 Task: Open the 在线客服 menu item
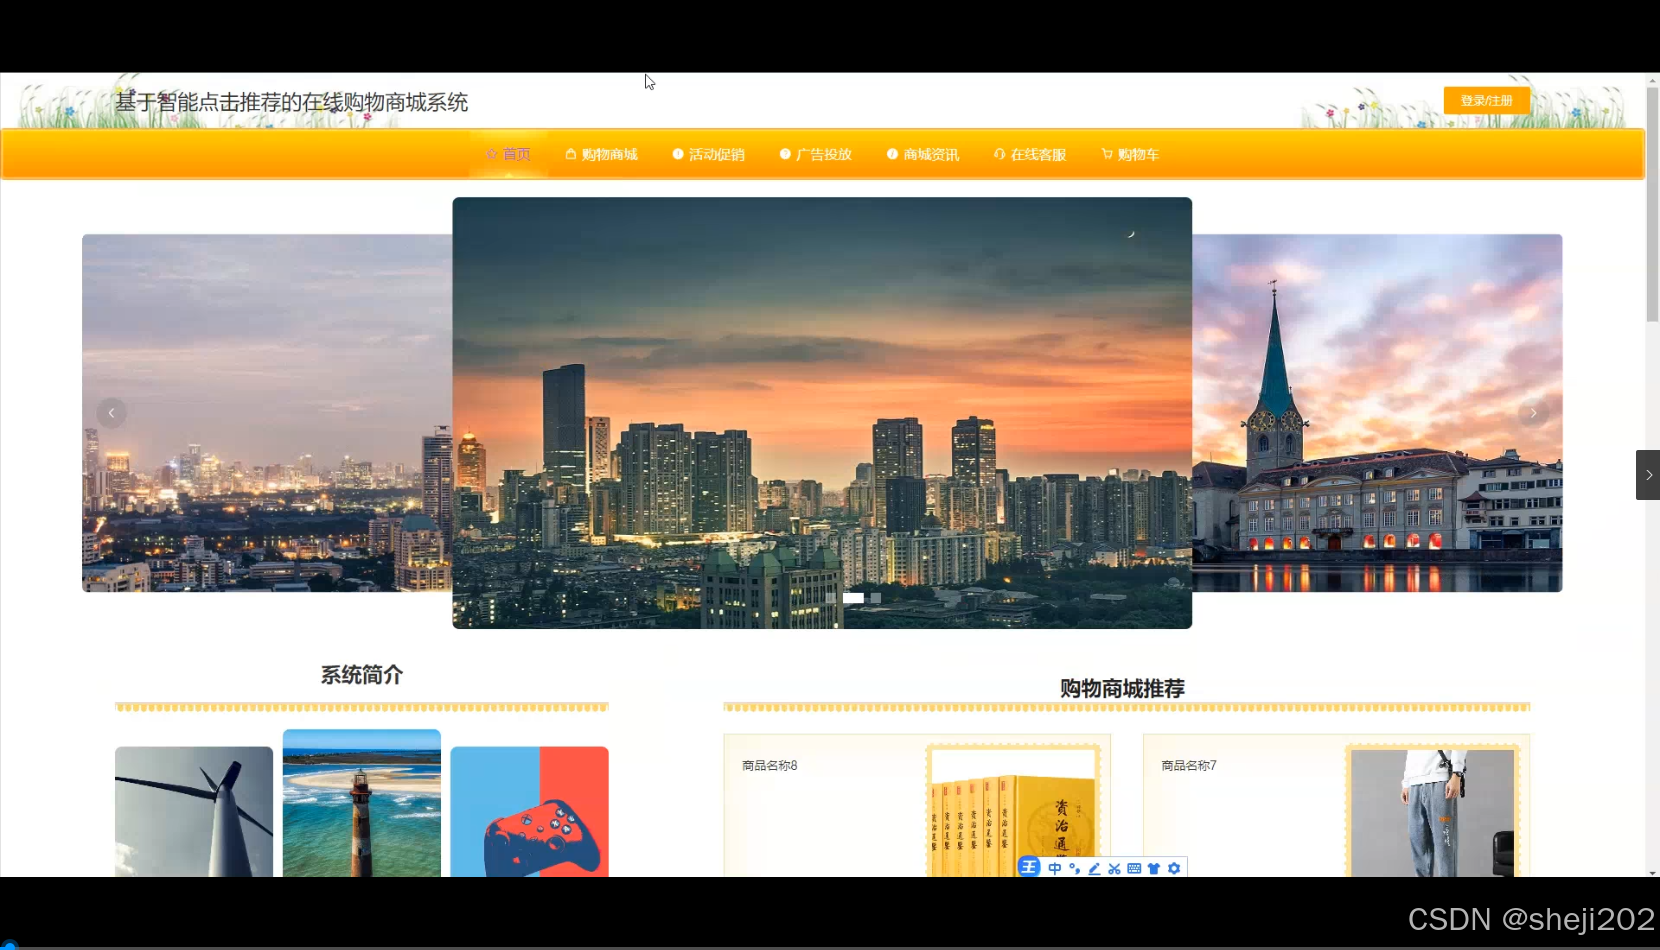tap(1030, 154)
